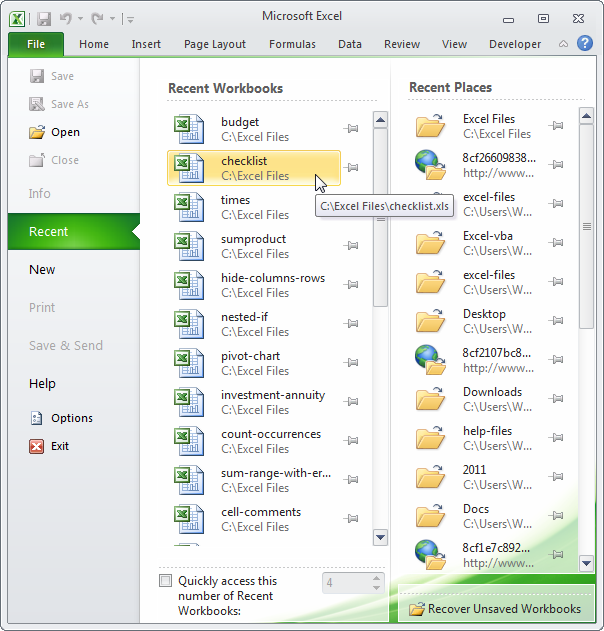Viewport: 604px width, 631px height.
Task: Click up arrow of Recent Workbooks scrollbar
Action: [x=380, y=120]
